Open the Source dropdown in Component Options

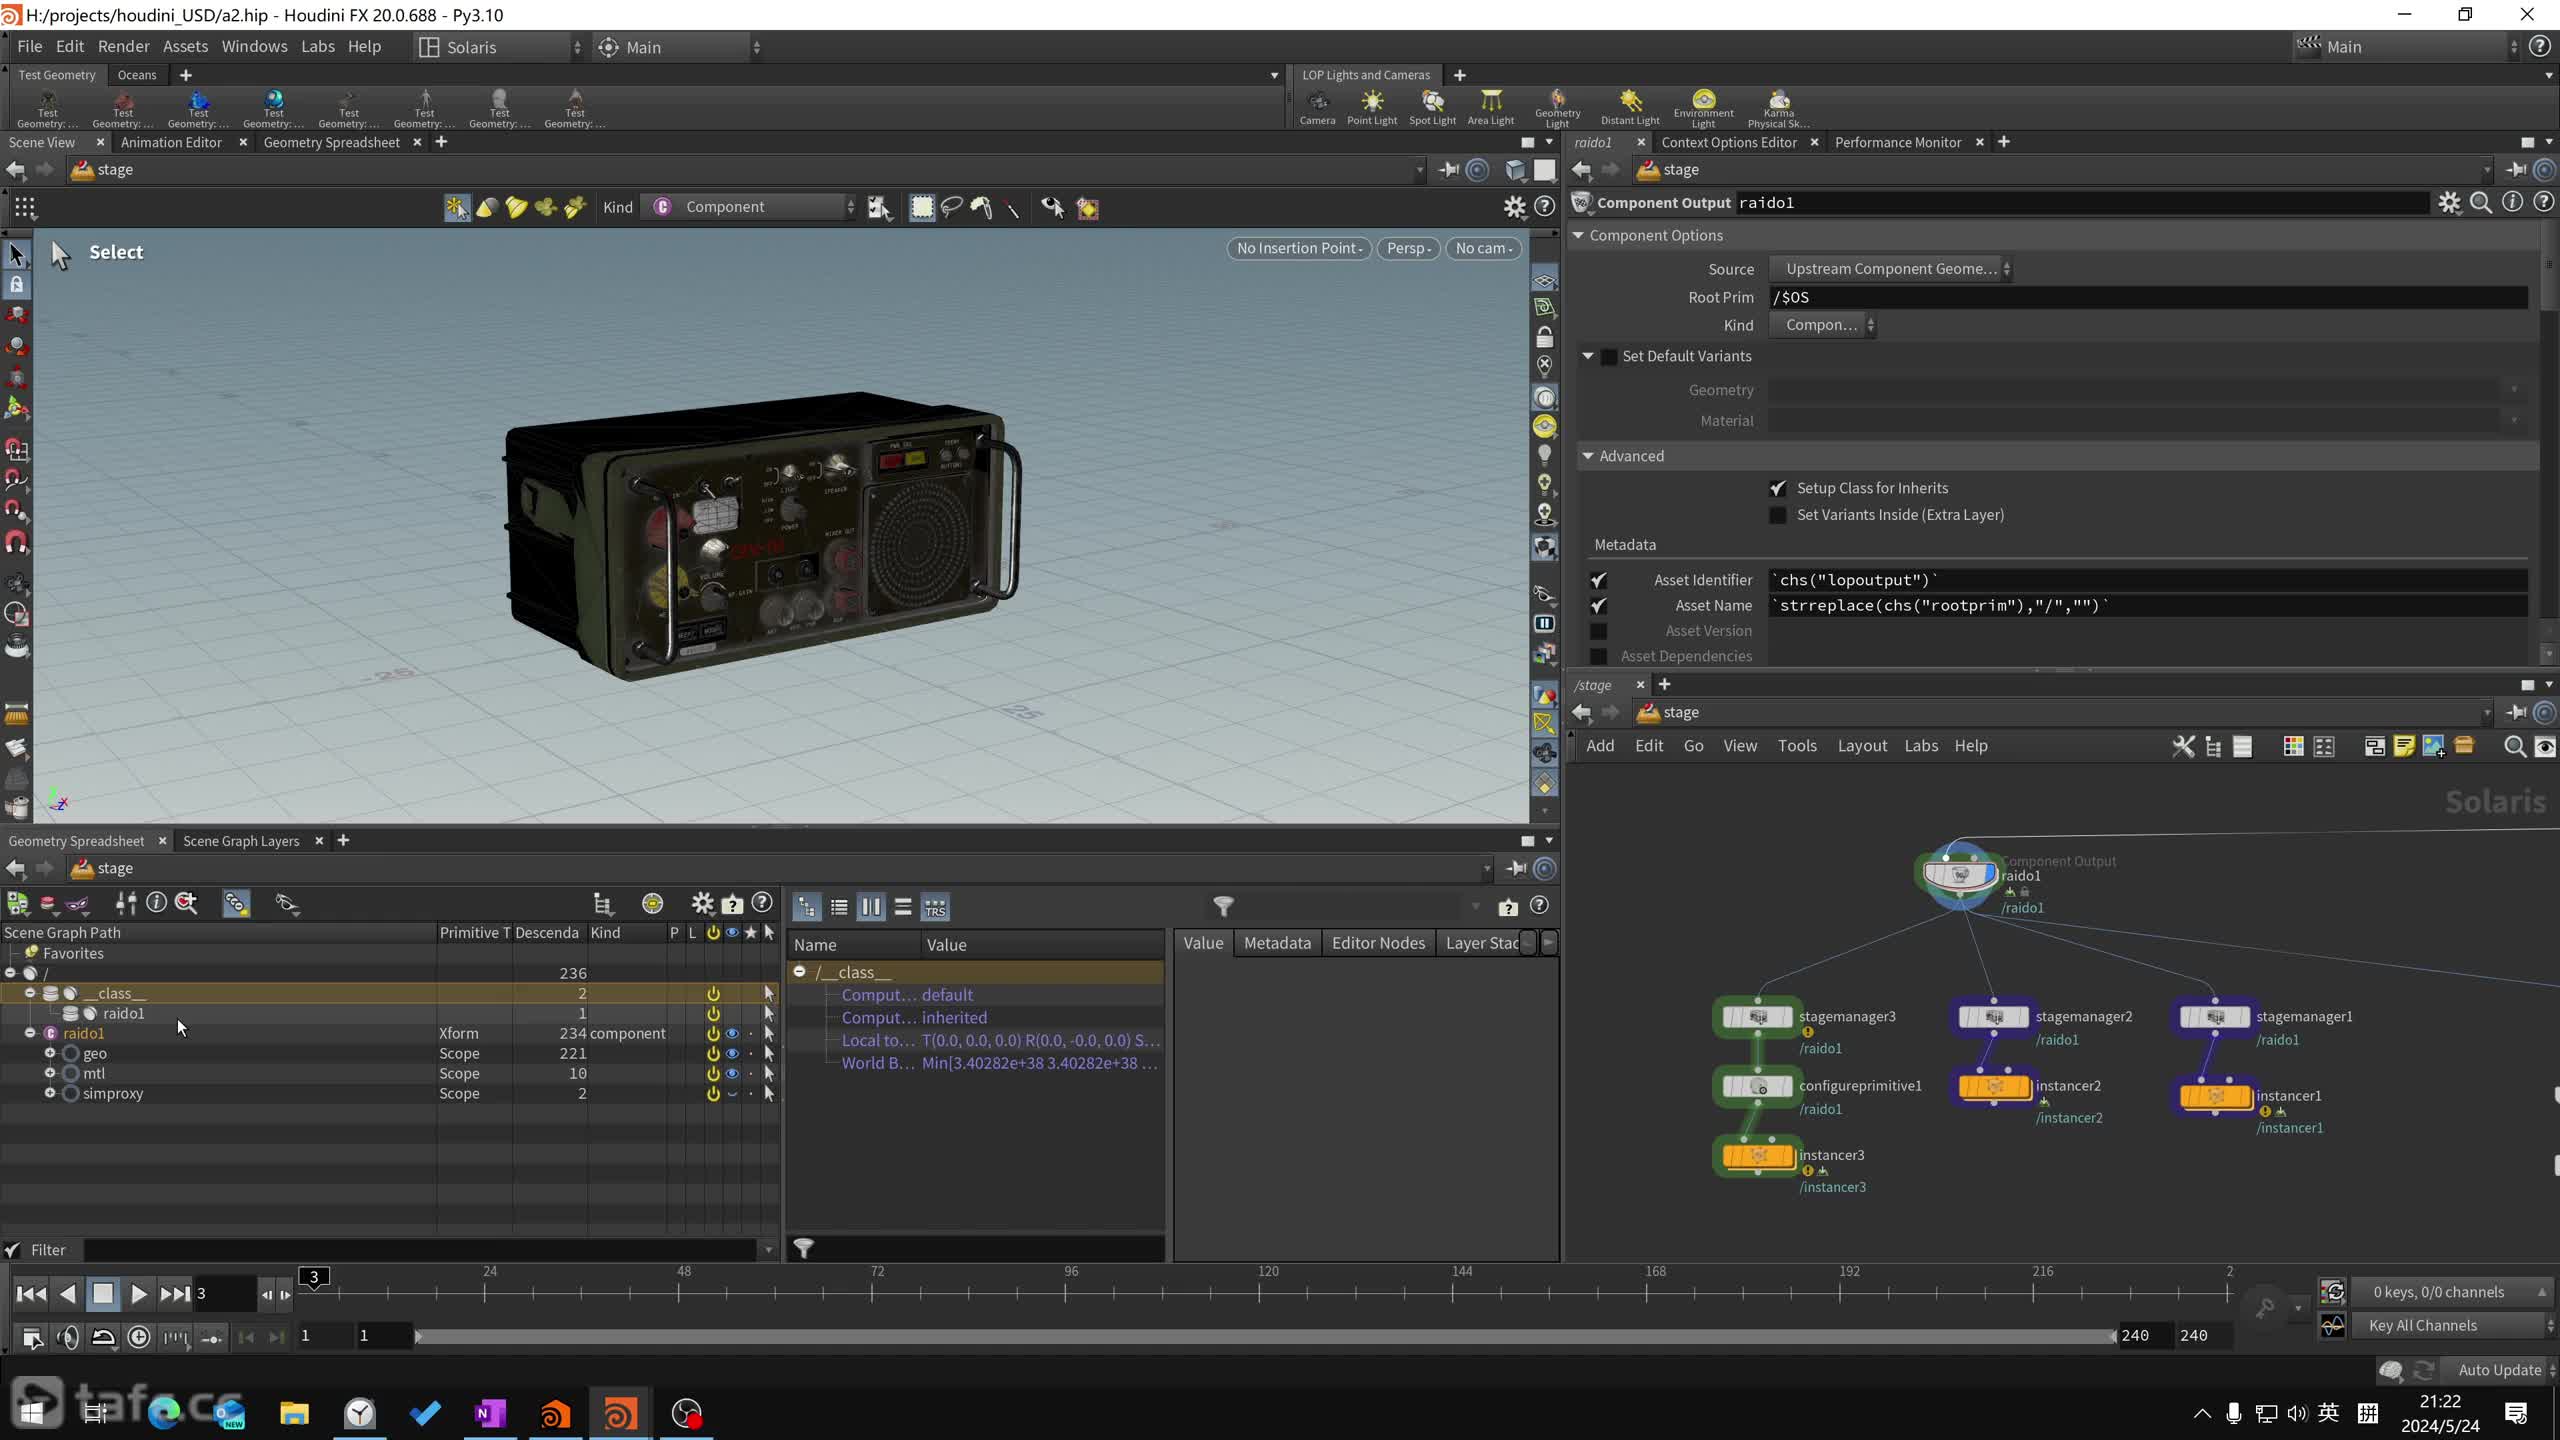pyautogui.click(x=1890, y=269)
